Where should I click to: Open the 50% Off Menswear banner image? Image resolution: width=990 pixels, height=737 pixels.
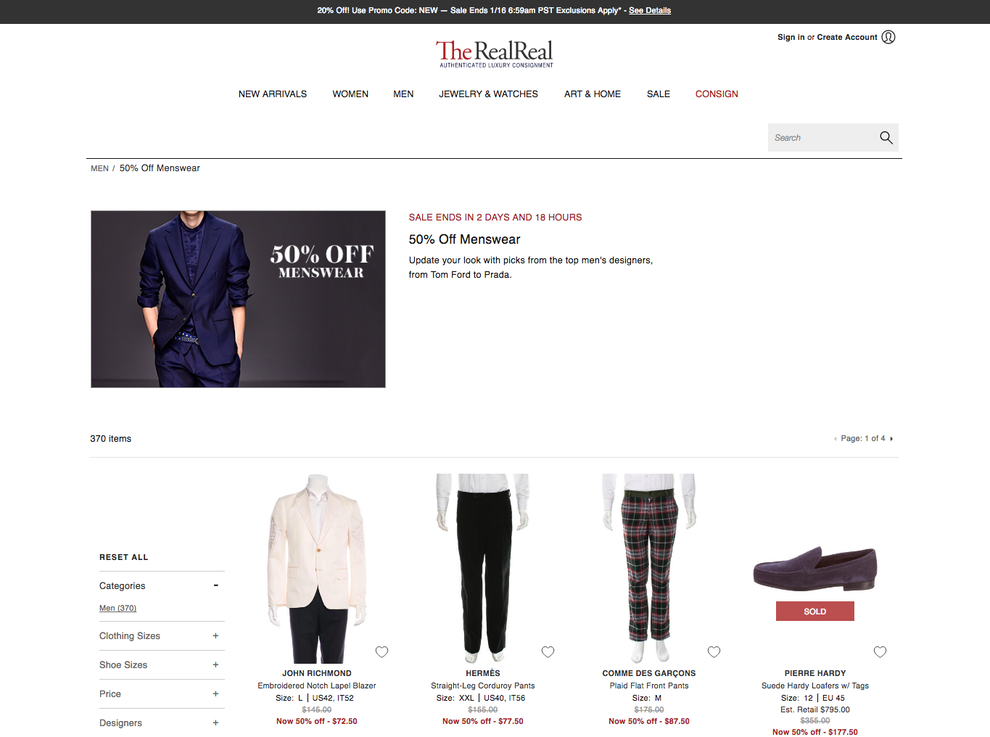click(238, 299)
